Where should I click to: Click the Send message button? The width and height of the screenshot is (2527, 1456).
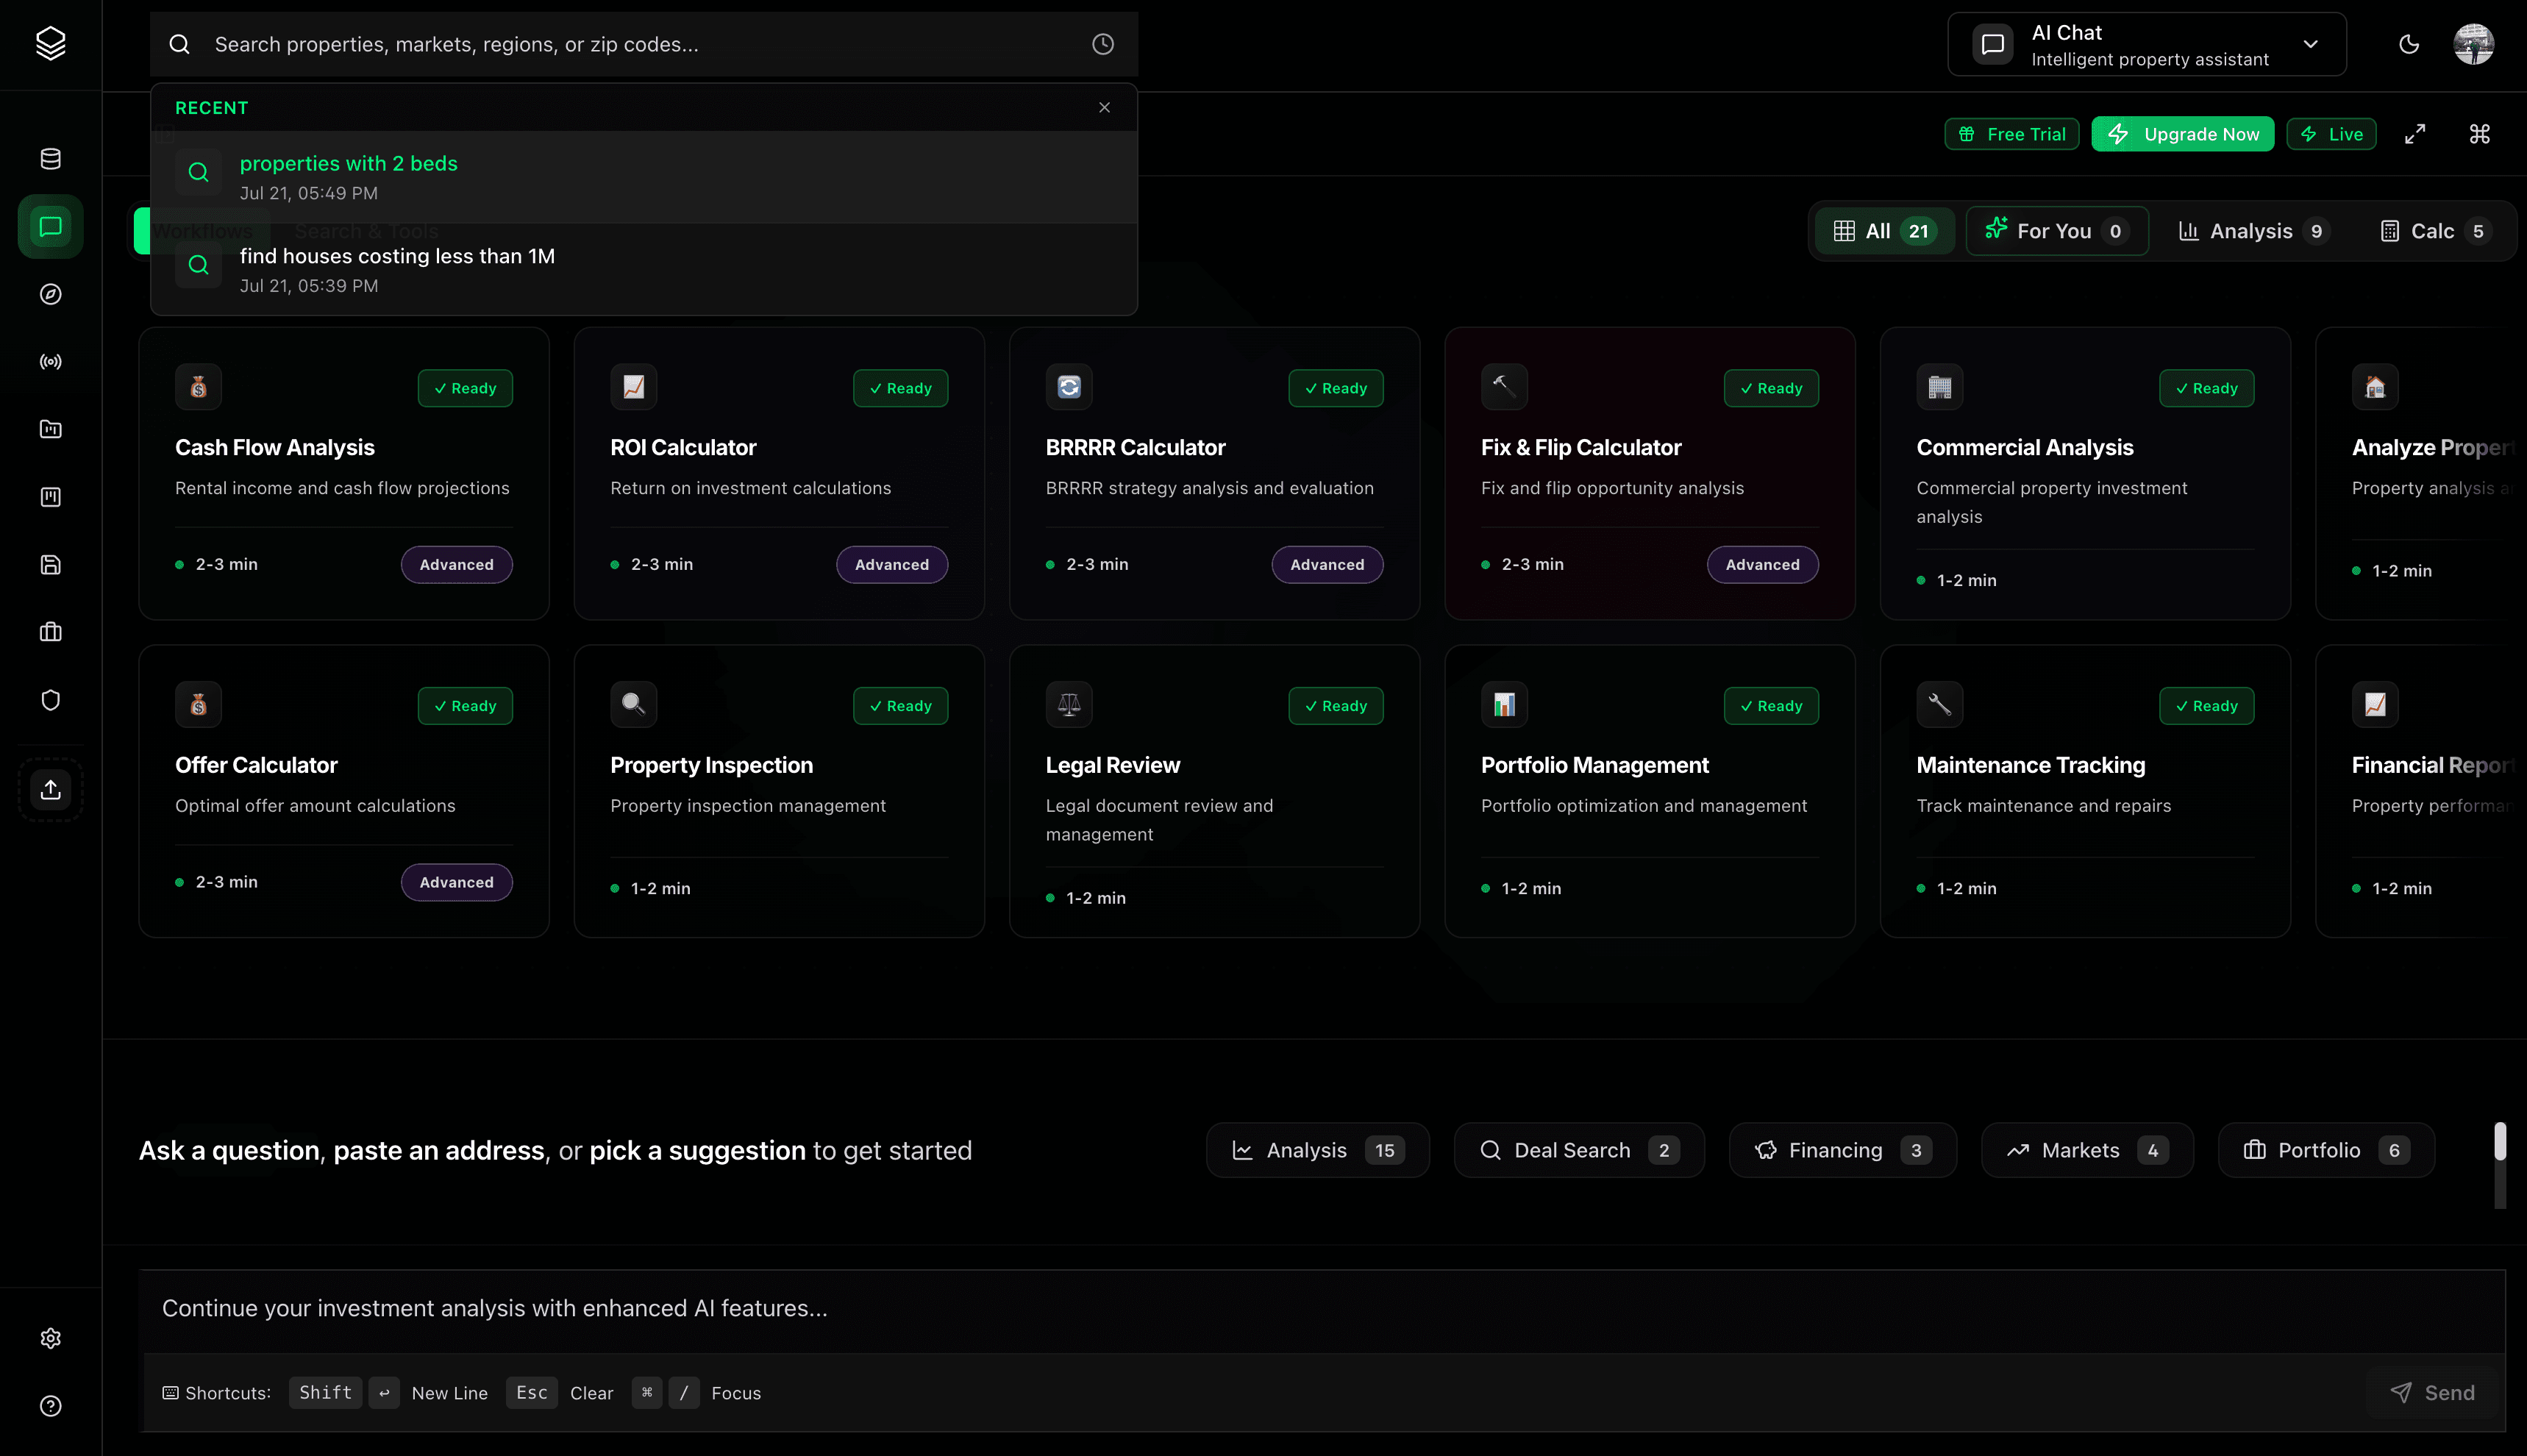click(2432, 1392)
